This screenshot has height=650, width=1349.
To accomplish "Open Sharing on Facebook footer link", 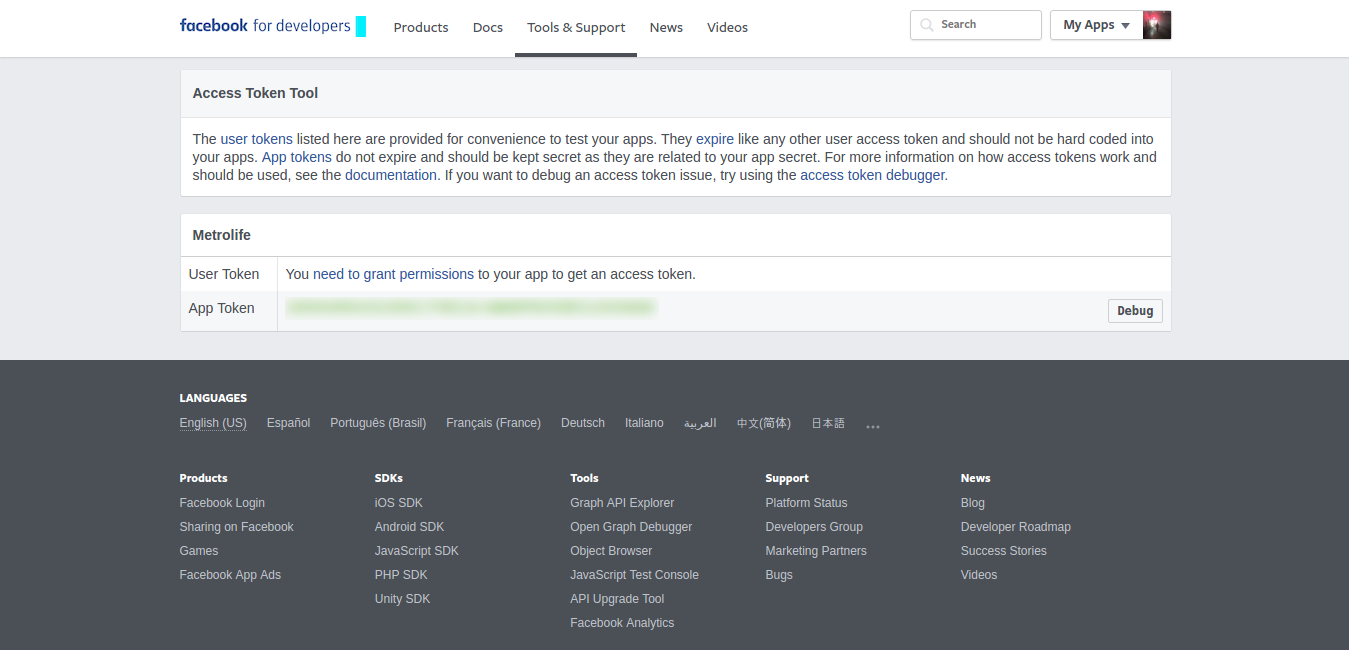I will (x=237, y=527).
